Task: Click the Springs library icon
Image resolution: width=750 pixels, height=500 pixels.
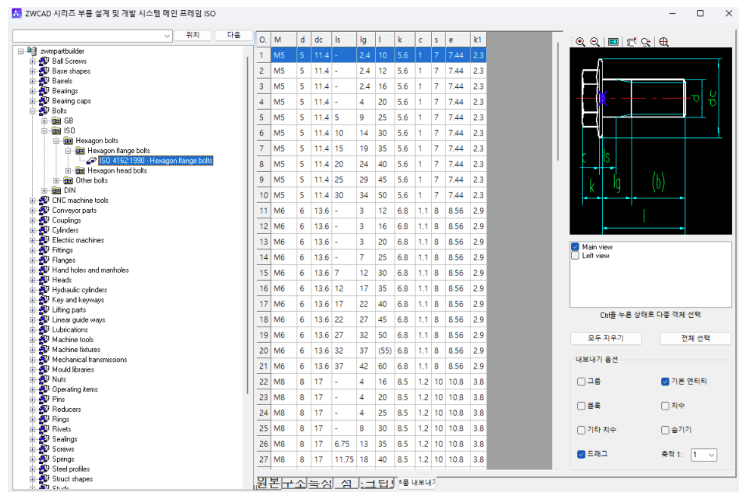Action: (x=44, y=459)
